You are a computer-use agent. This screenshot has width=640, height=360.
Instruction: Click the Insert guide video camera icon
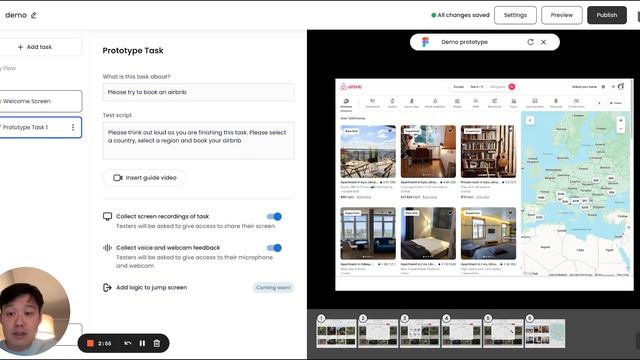pos(118,178)
